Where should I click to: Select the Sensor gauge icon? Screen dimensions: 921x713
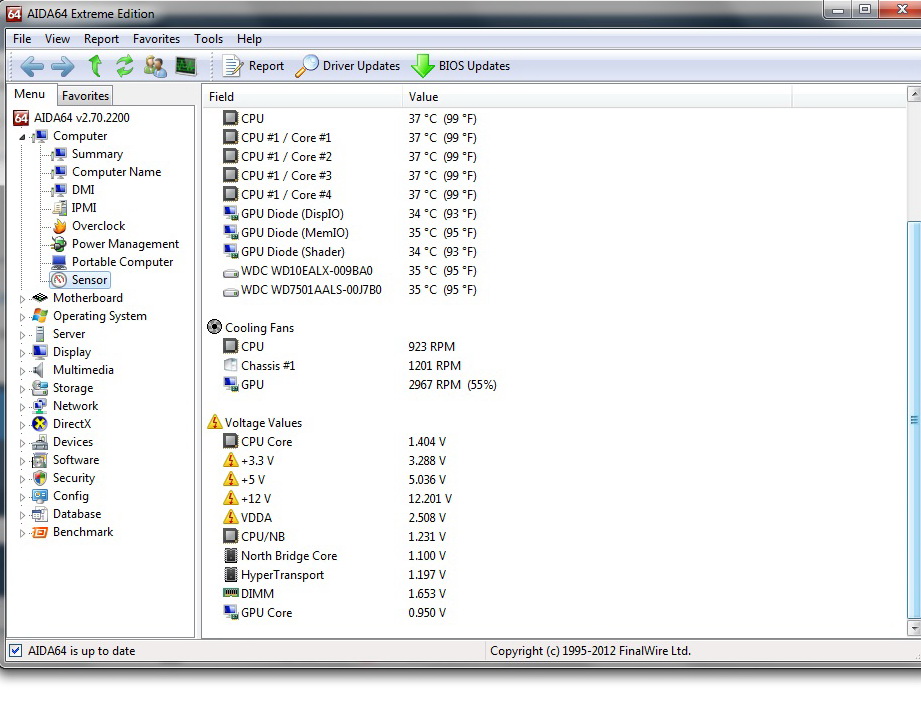pos(59,280)
